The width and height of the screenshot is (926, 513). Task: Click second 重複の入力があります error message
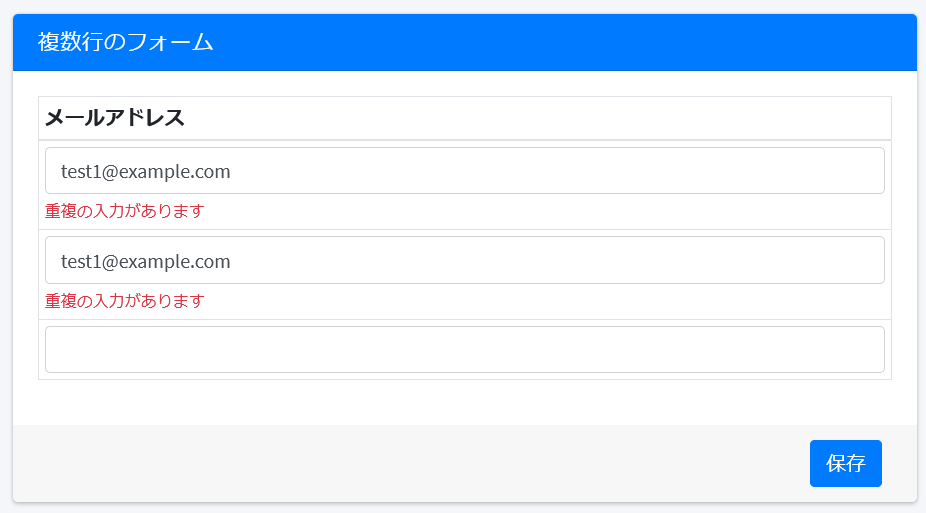(x=125, y=300)
